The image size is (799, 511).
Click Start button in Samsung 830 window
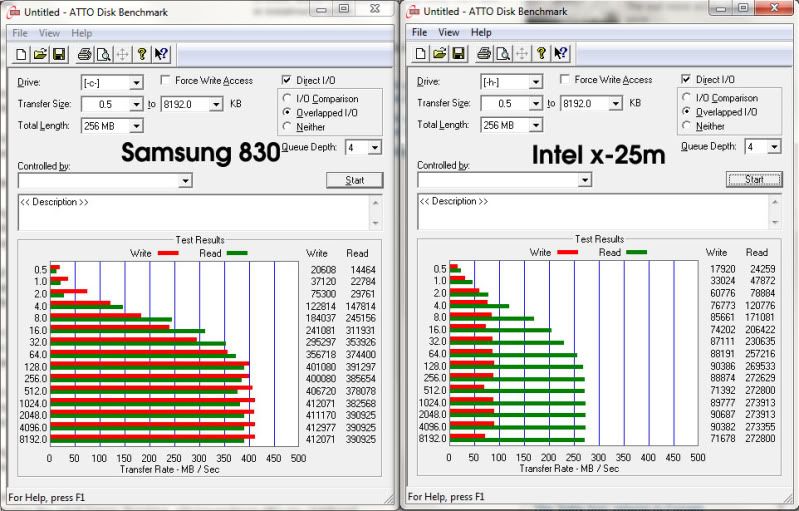coord(355,180)
